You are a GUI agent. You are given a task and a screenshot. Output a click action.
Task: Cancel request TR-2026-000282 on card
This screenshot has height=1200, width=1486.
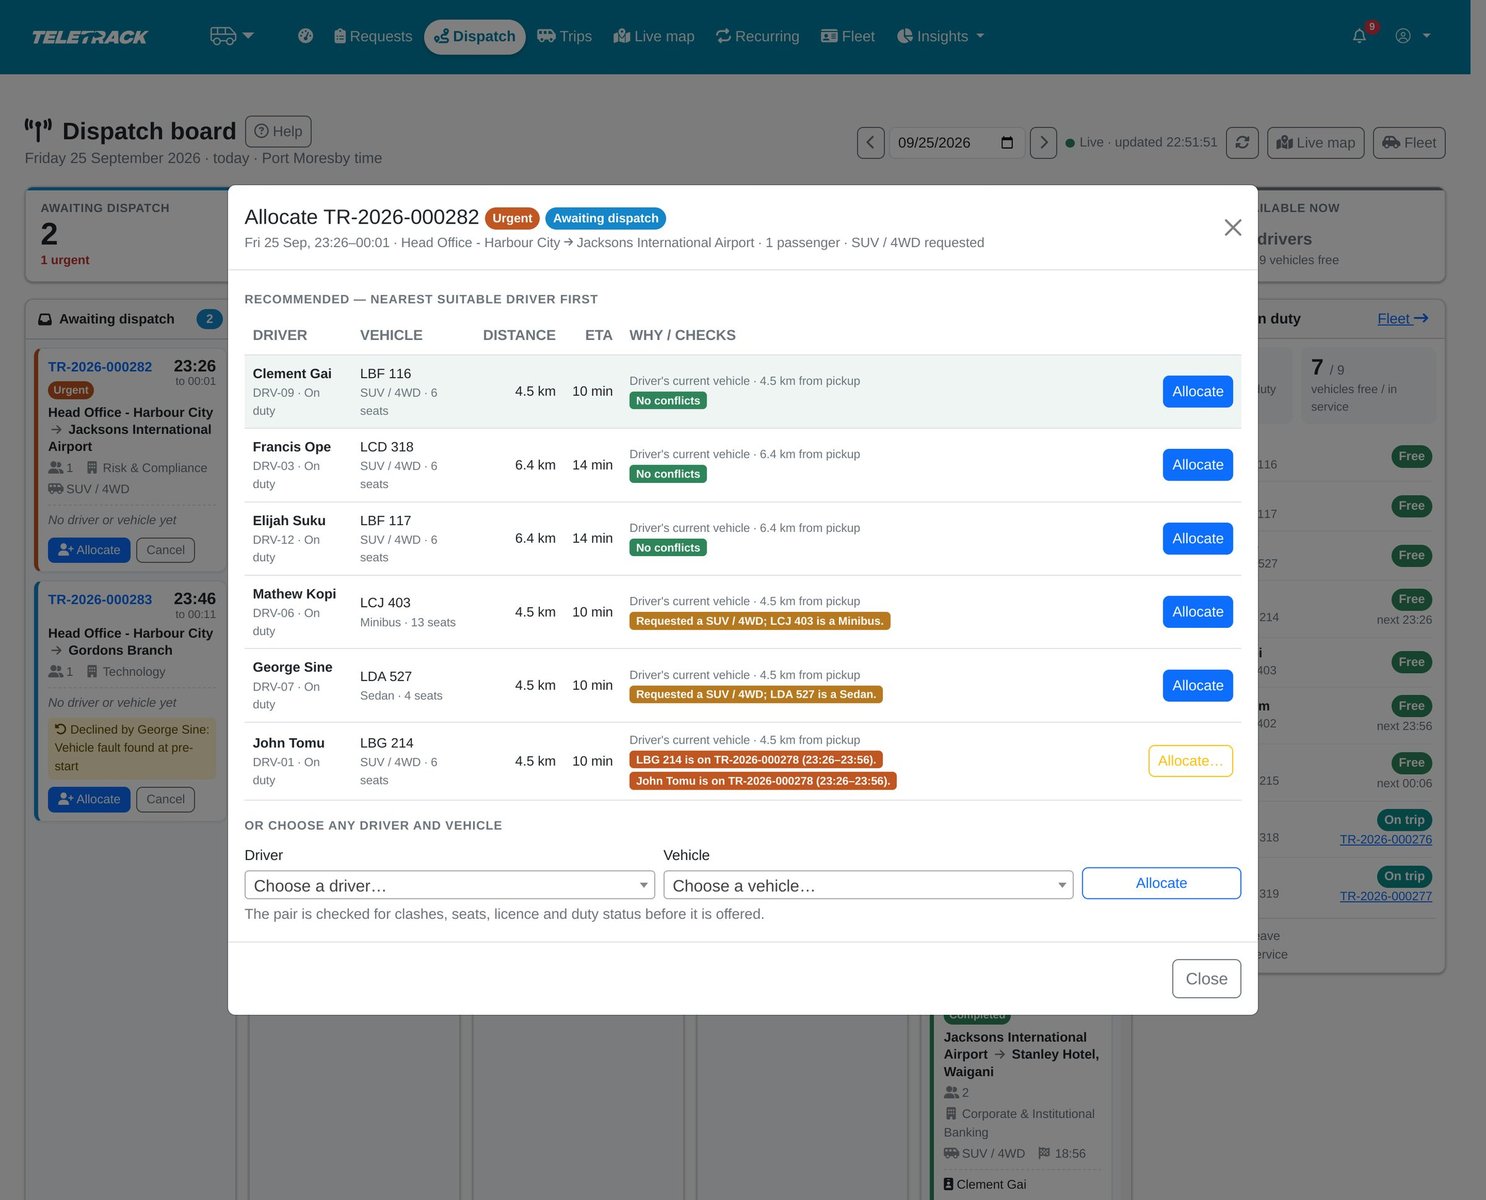(165, 550)
